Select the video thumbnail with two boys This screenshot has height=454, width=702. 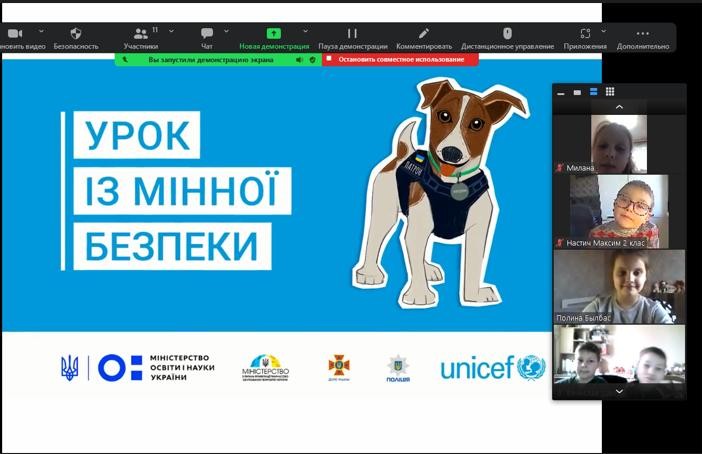[x=620, y=354]
